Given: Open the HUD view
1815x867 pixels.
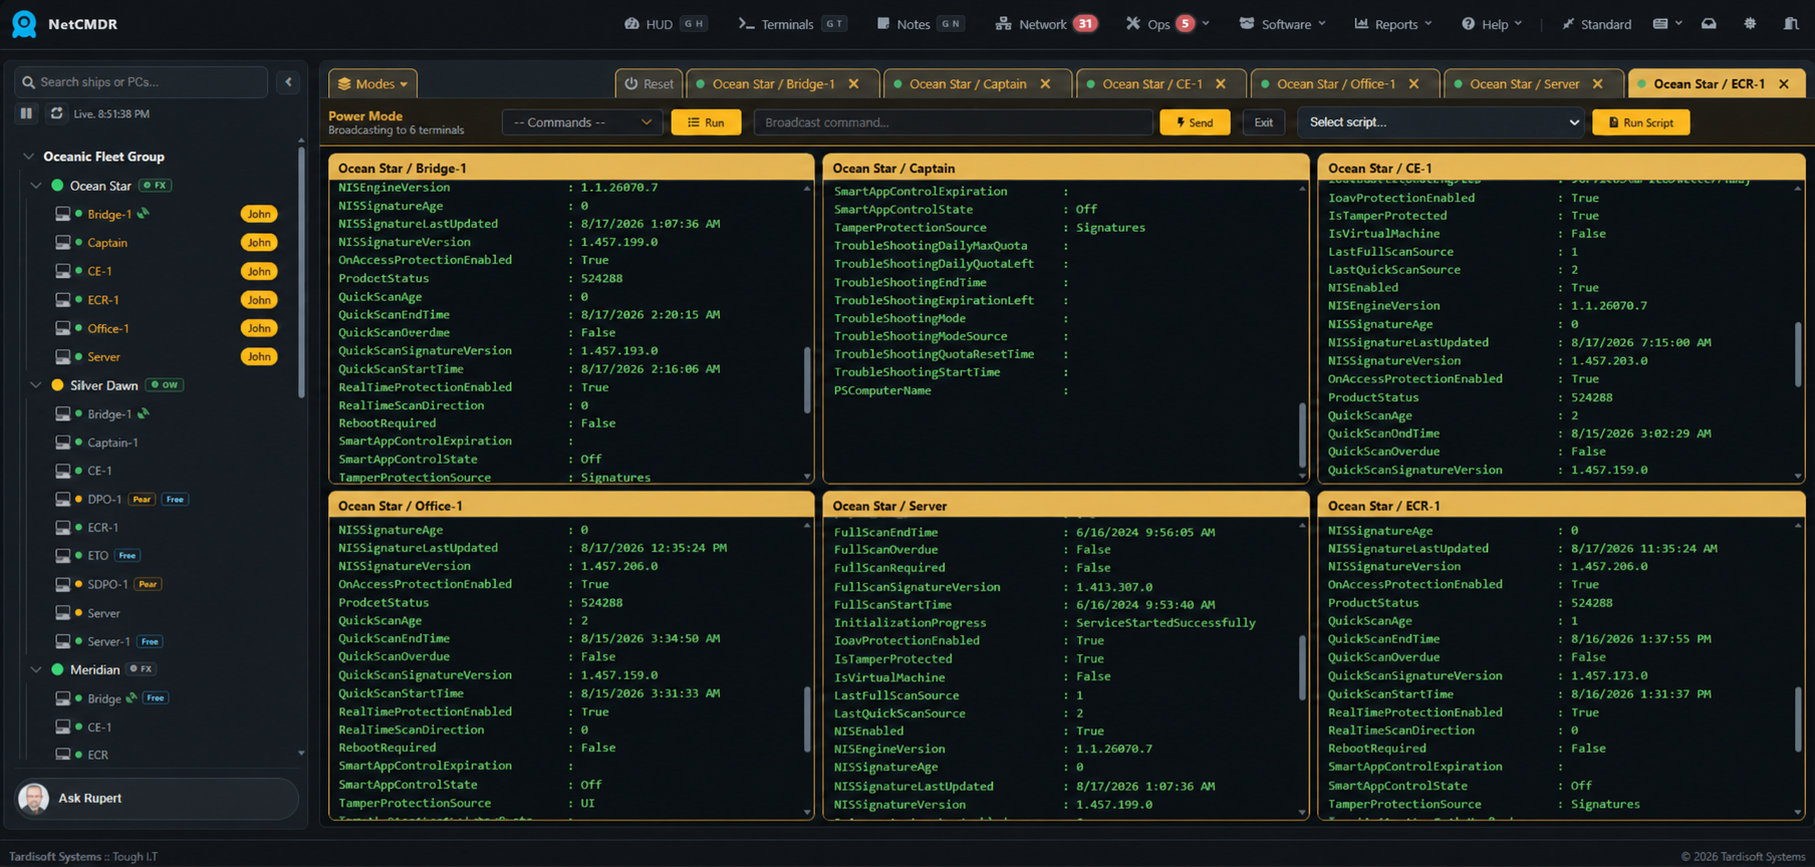Looking at the screenshot, I should (x=665, y=24).
